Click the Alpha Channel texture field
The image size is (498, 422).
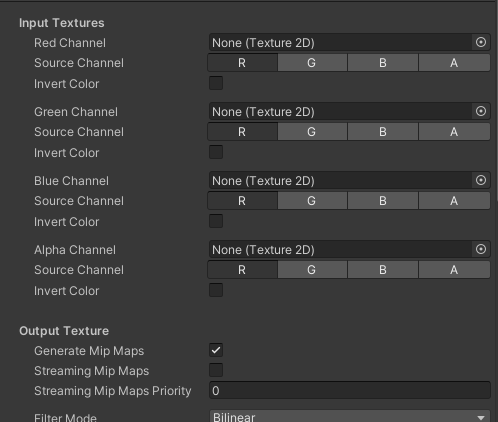pyautogui.click(x=340, y=249)
